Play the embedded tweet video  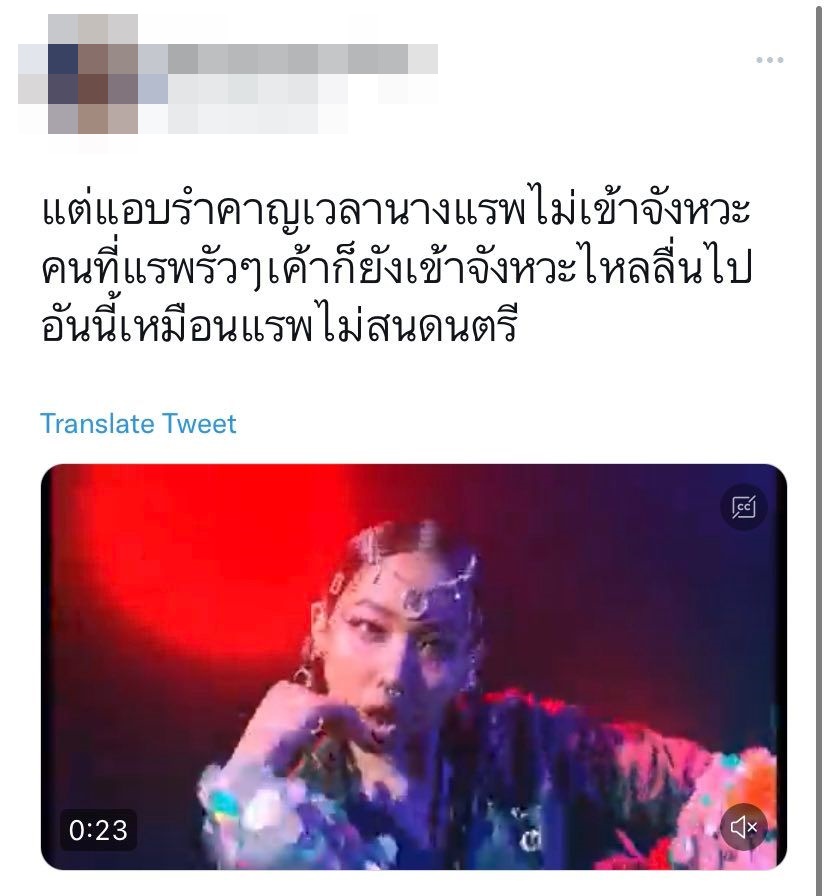pyautogui.click(x=414, y=667)
